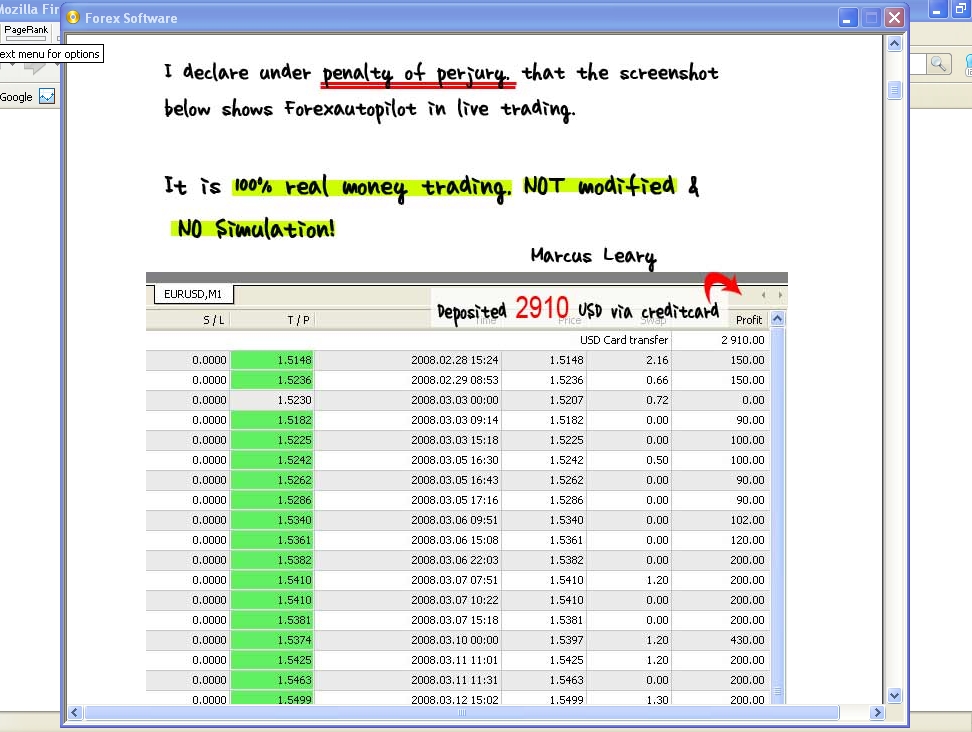Click date 2008.03.11 11:01
The width and height of the screenshot is (972, 732).
click(454, 660)
